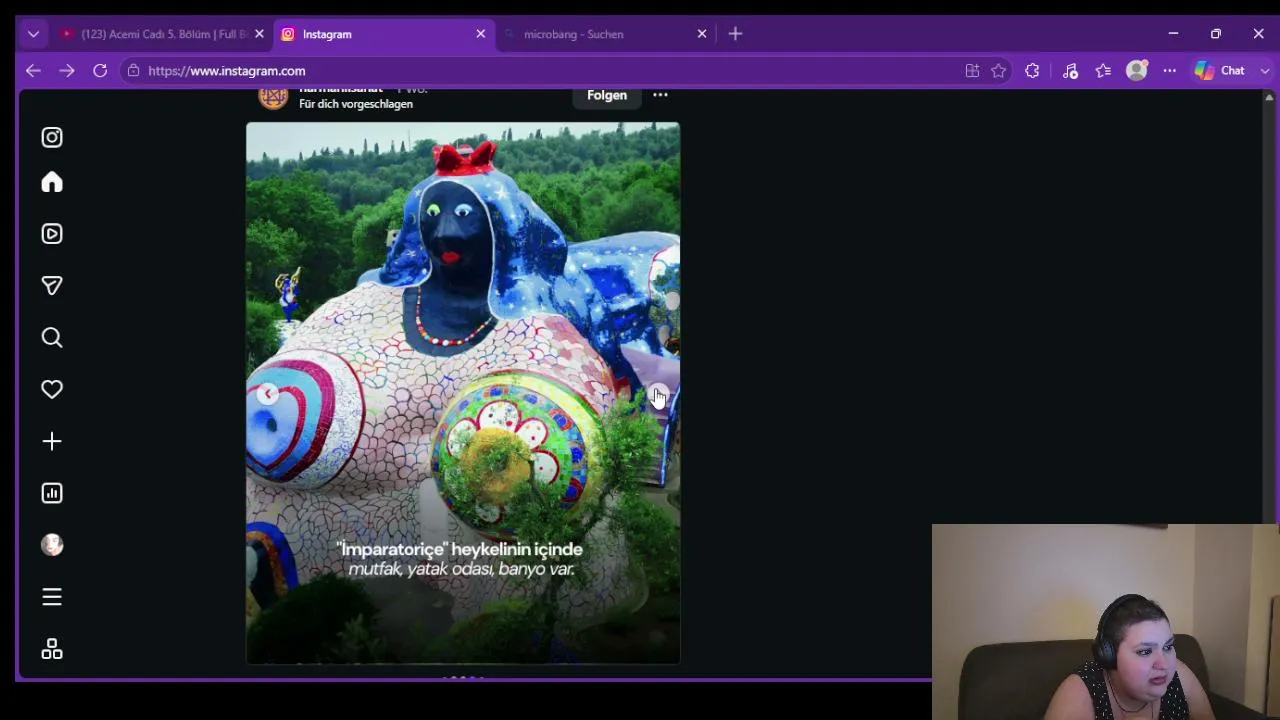Open Instagram Reels

[52, 234]
